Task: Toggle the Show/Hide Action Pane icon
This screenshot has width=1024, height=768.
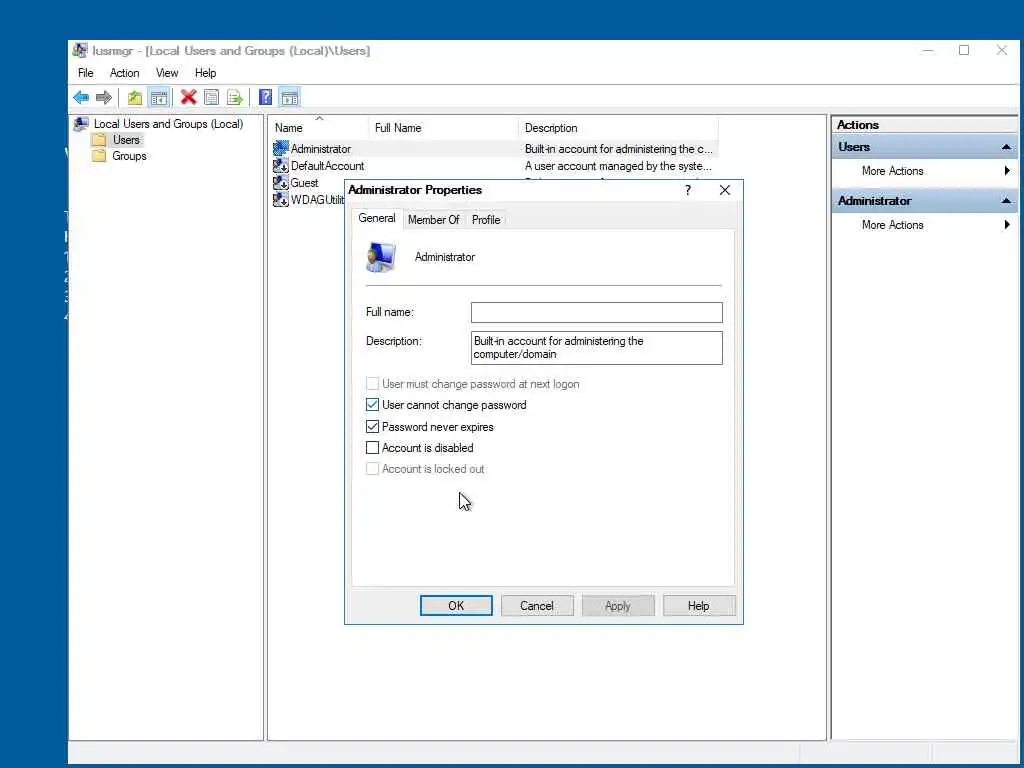Action: tap(289, 98)
